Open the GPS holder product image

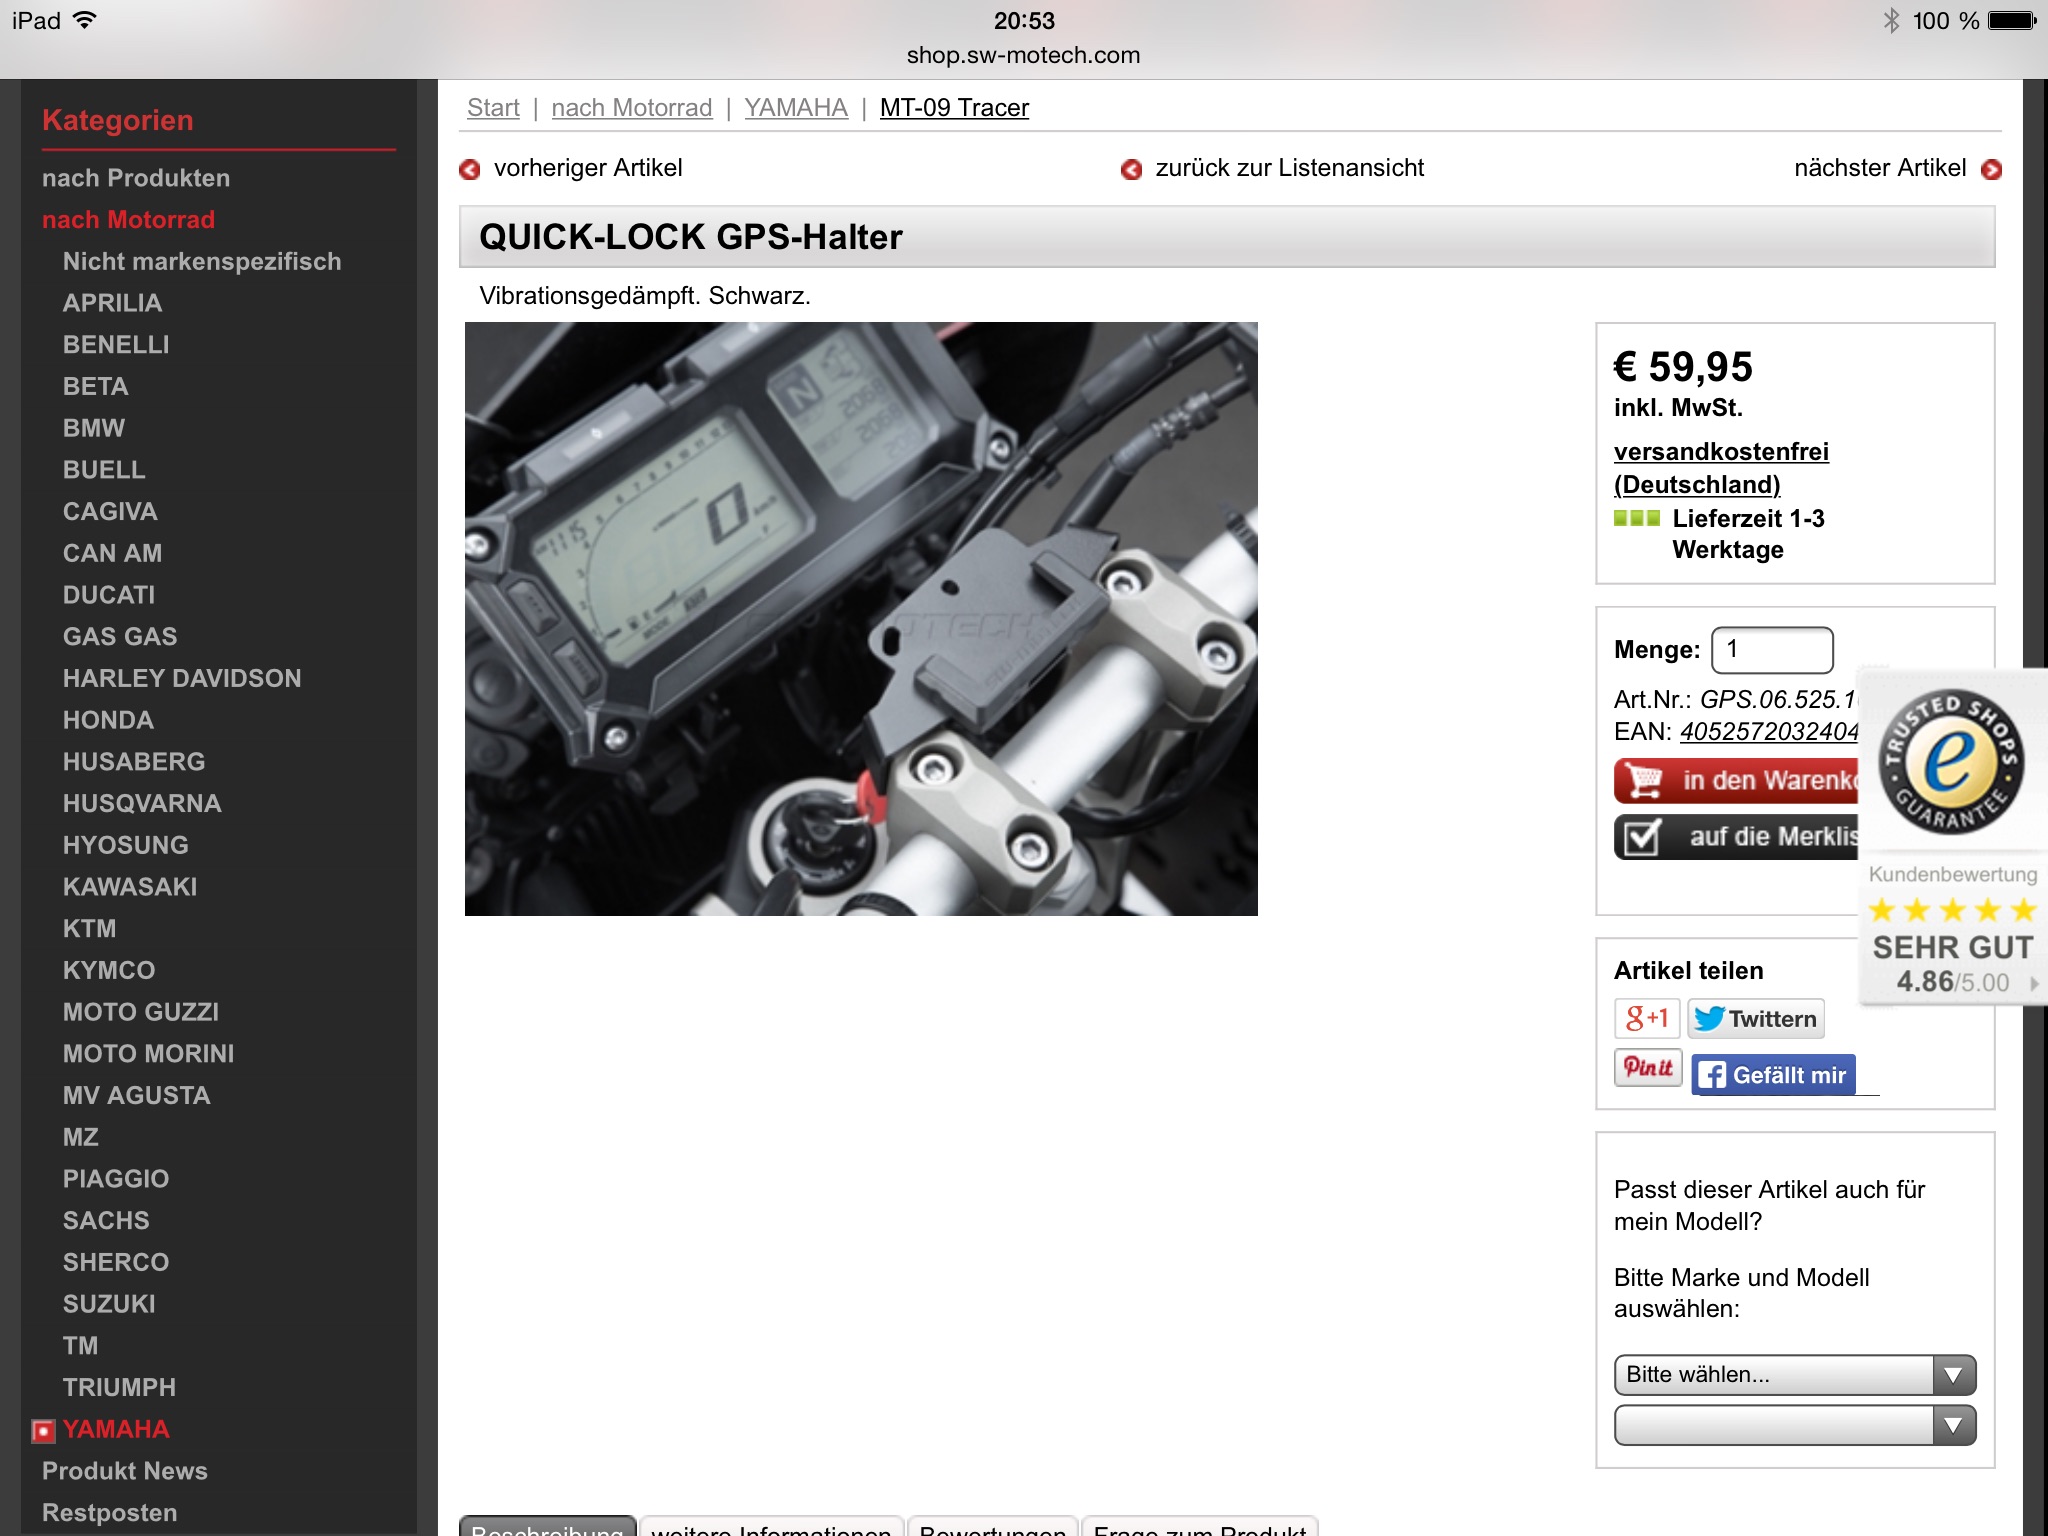point(861,618)
